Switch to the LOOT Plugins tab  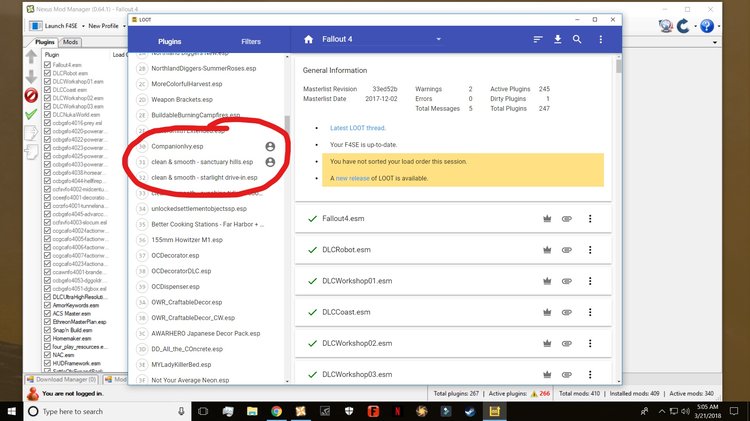[169, 42]
